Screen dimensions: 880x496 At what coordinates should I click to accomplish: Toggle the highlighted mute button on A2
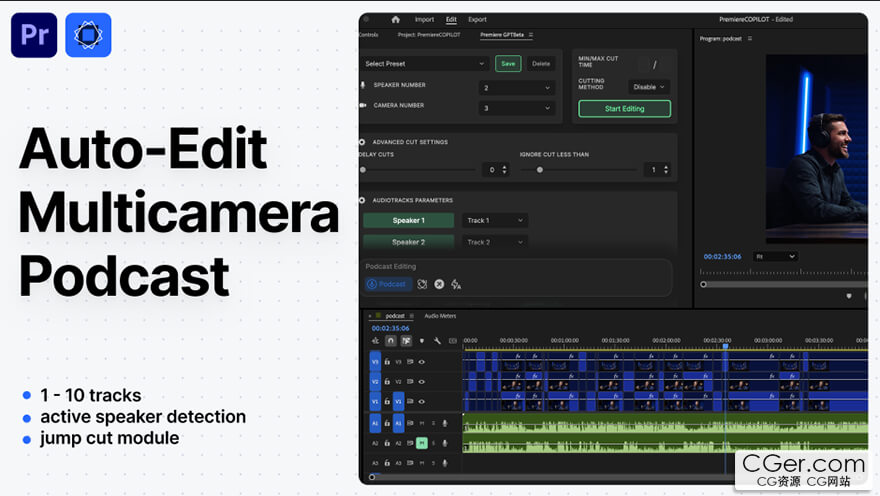tap(422, 443)
